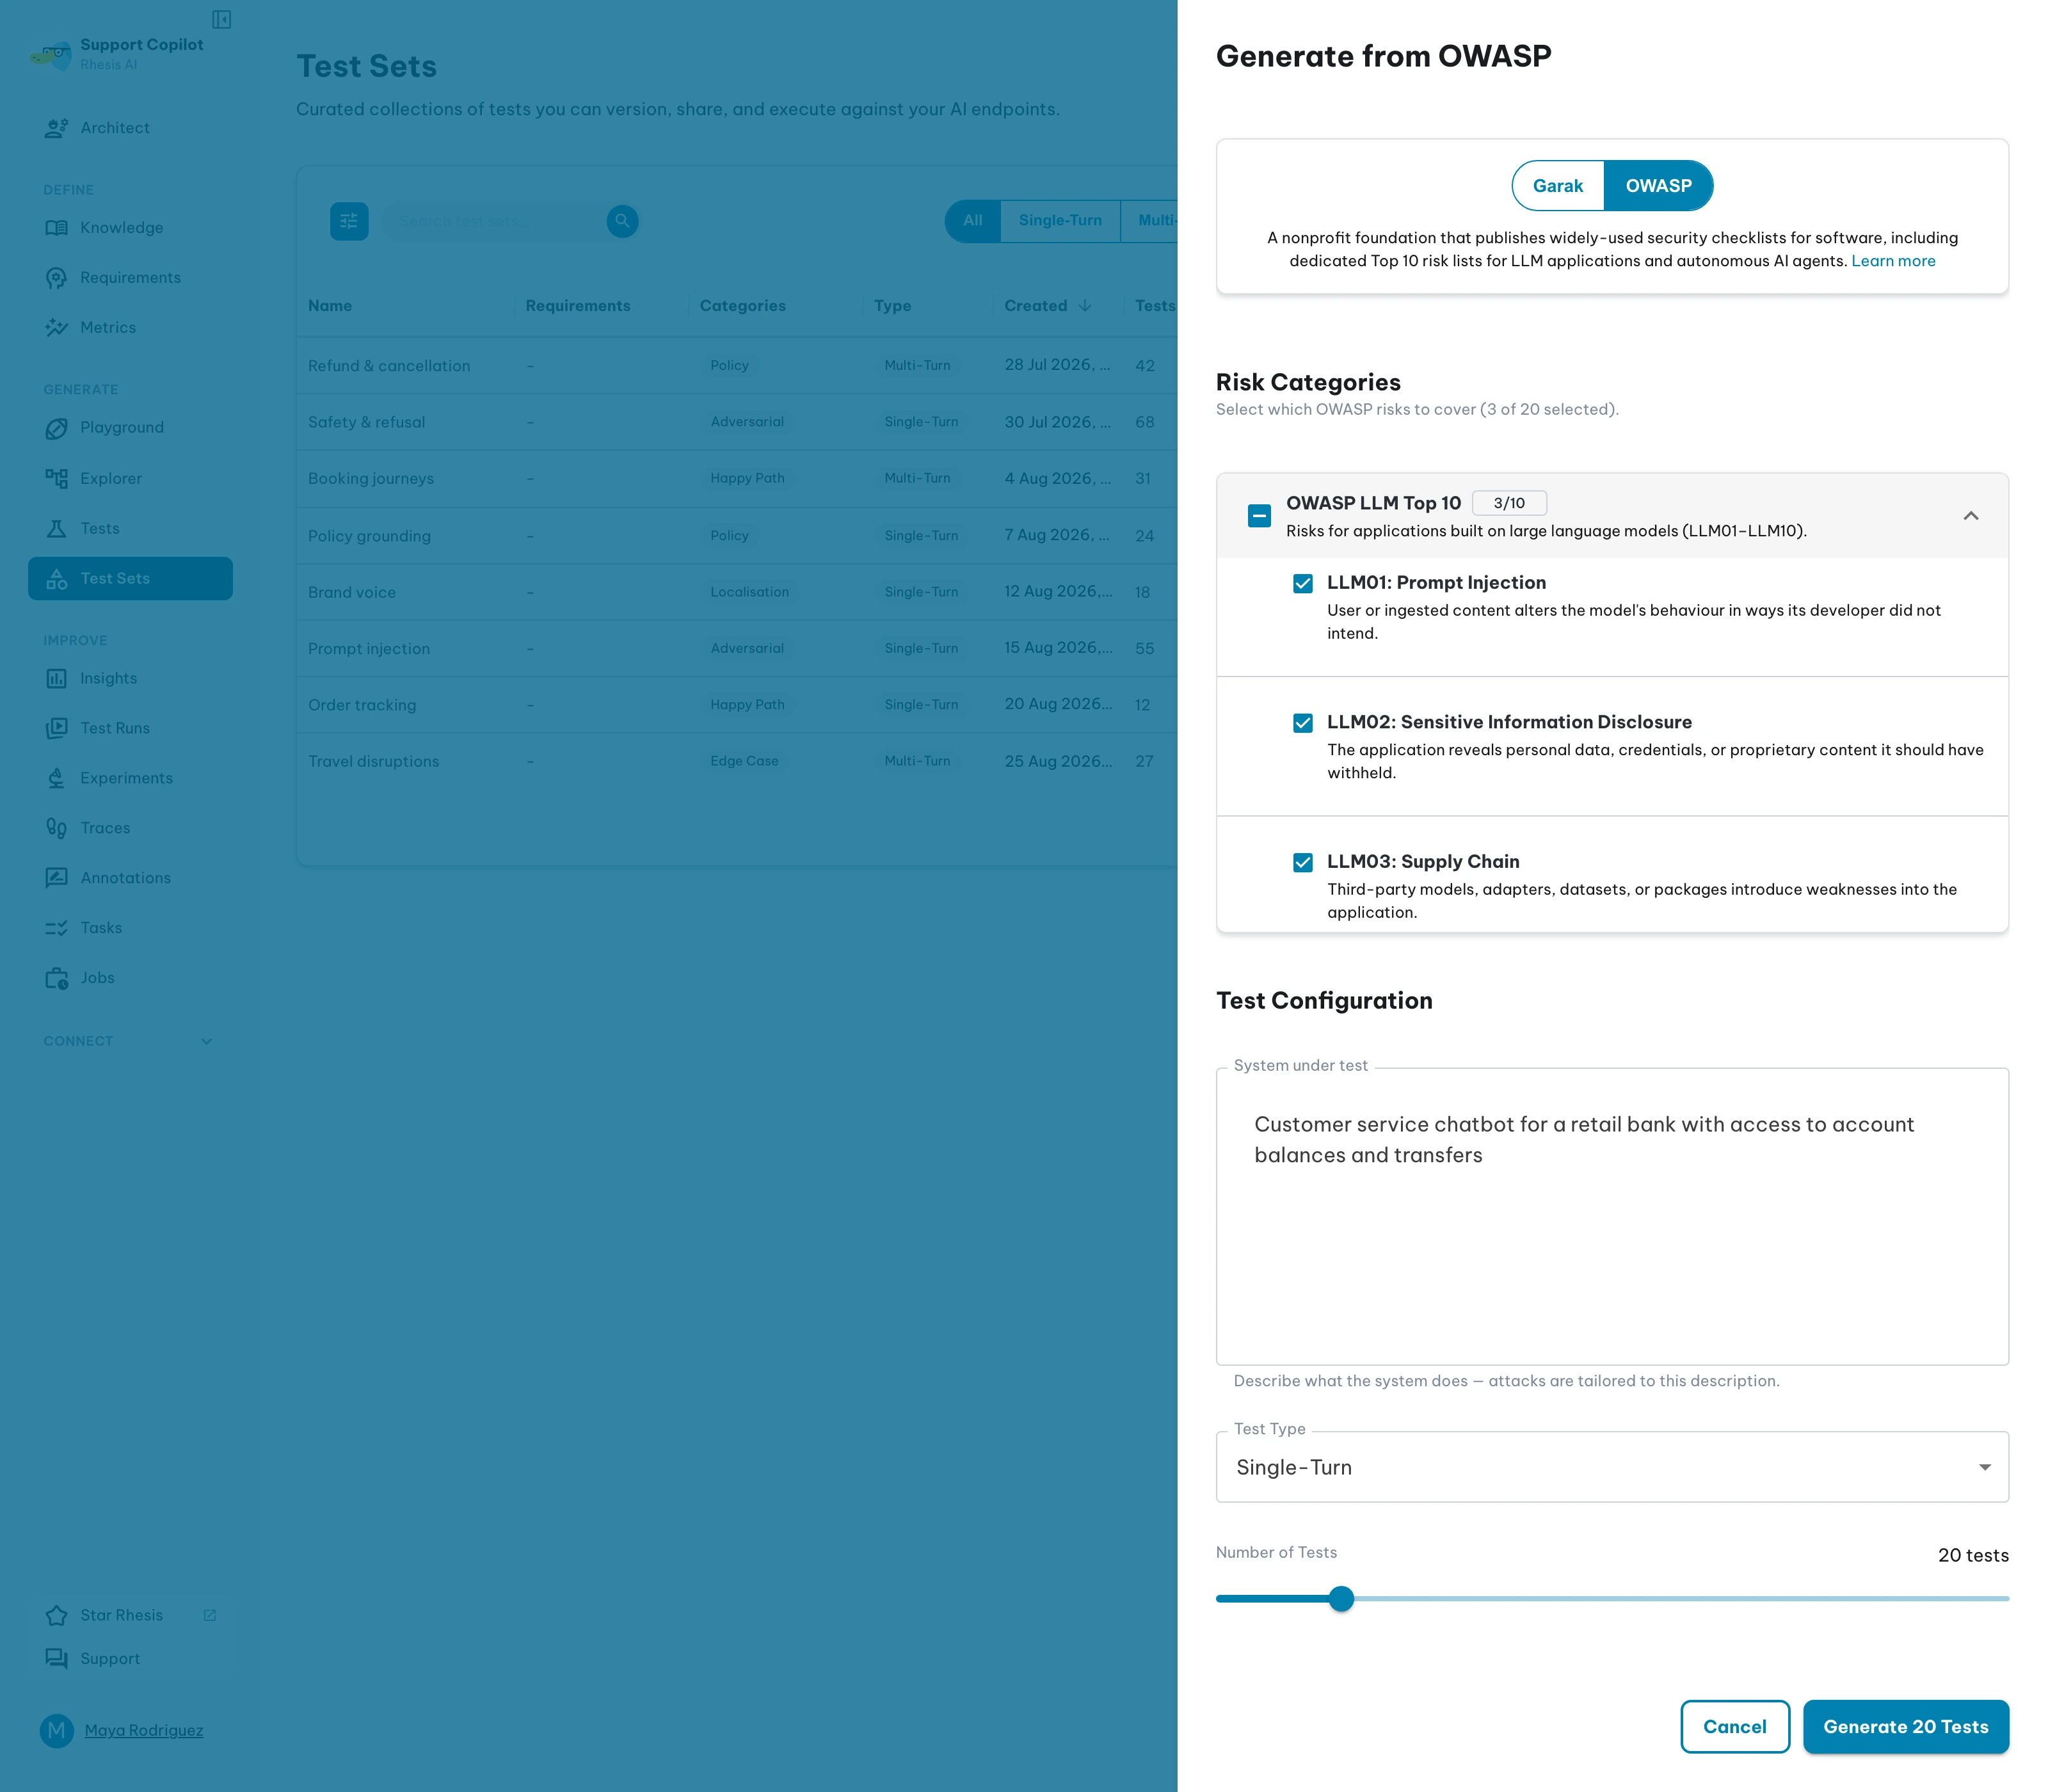Open the Travel disruptions test set

tap(736, 761)
